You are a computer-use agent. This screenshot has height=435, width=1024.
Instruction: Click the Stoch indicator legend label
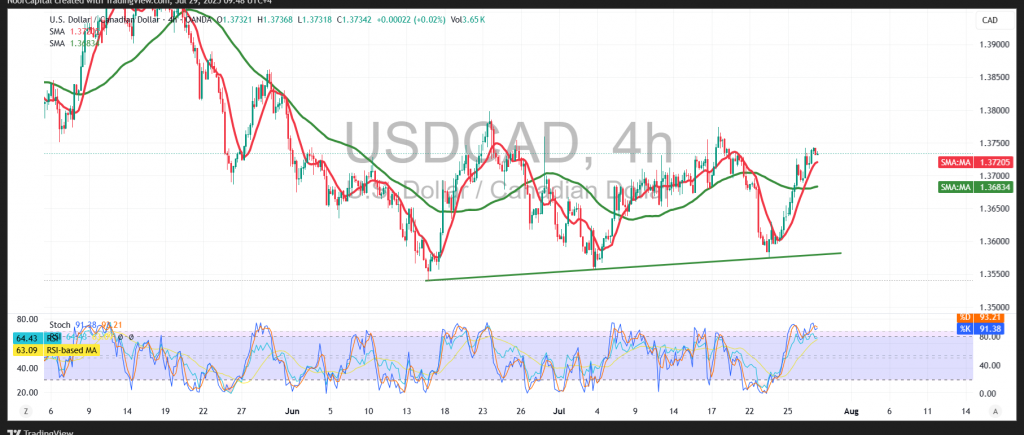pyautogui.click(x=59, y=325)
